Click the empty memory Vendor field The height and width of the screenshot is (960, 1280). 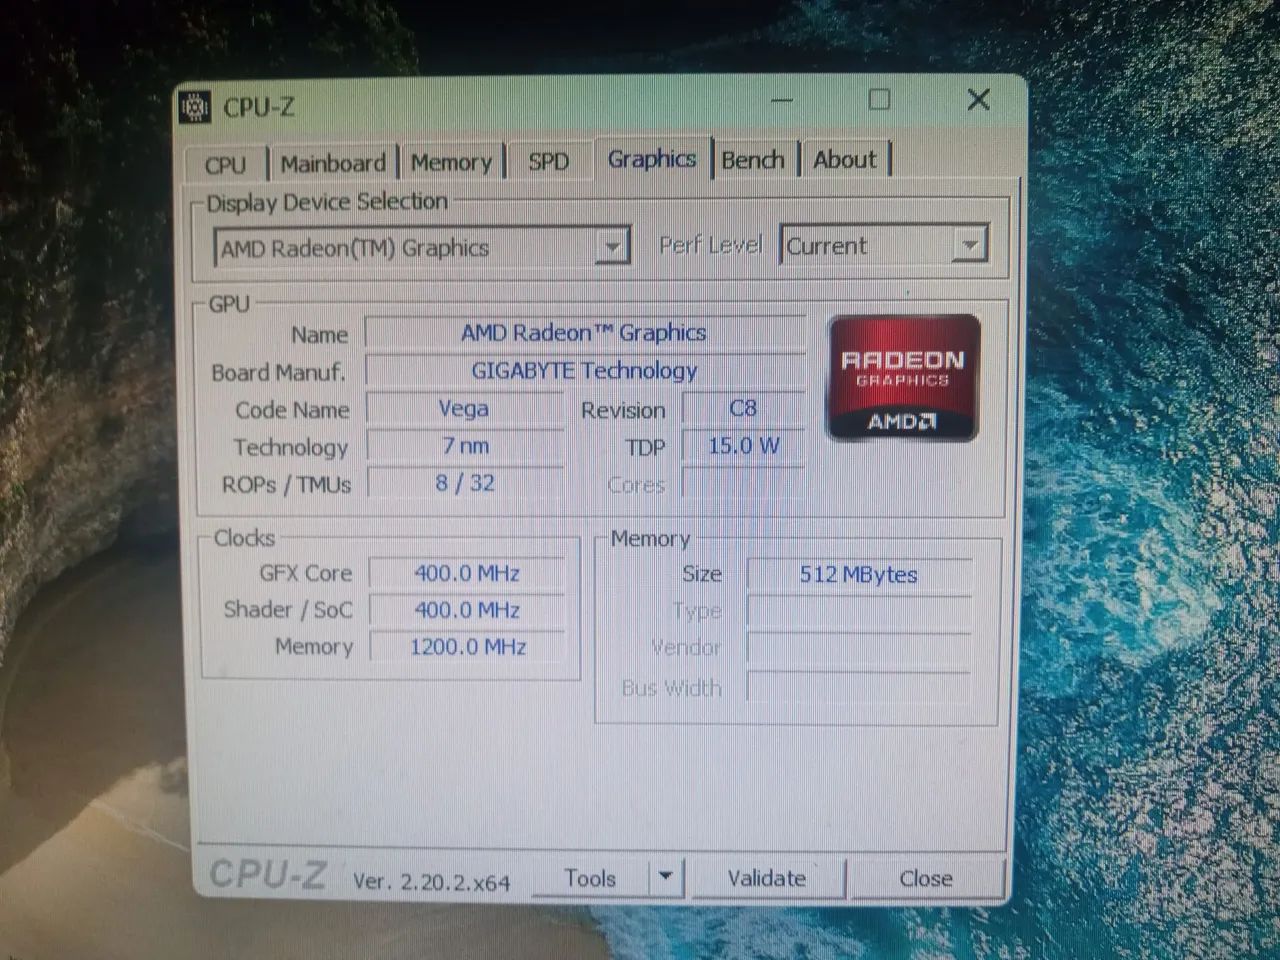(859, 649)
